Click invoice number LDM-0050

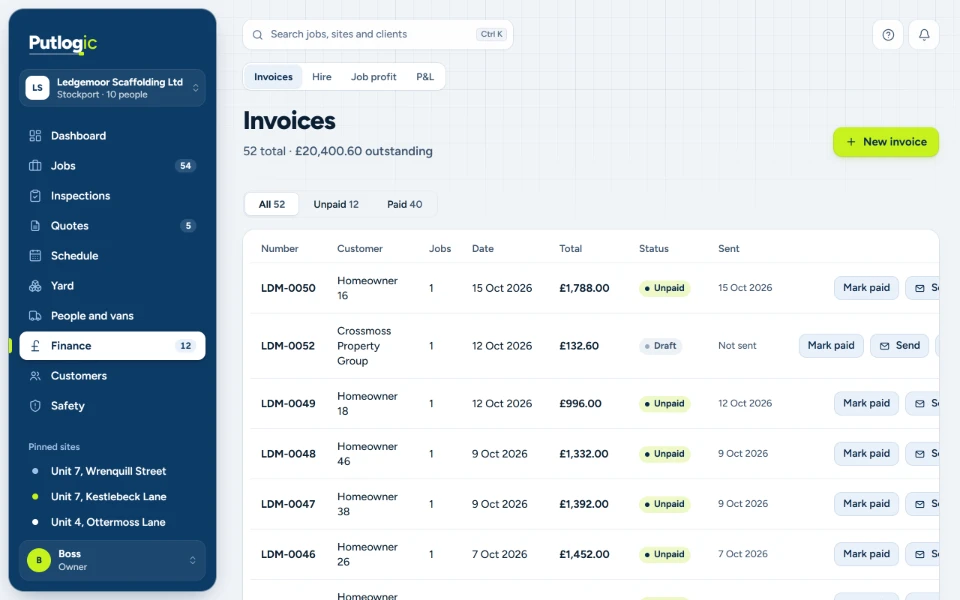point(288,288)
